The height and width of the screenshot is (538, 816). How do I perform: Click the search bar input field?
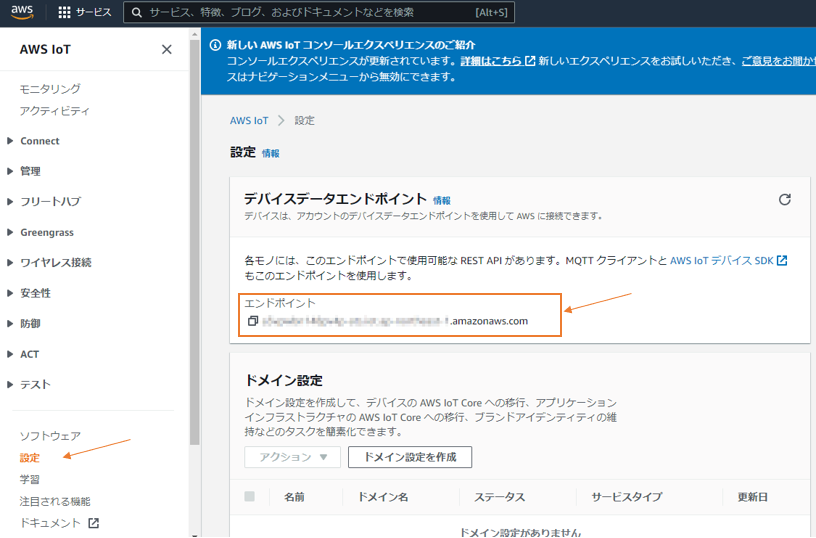pyautogui.click(x=310, y=13)
